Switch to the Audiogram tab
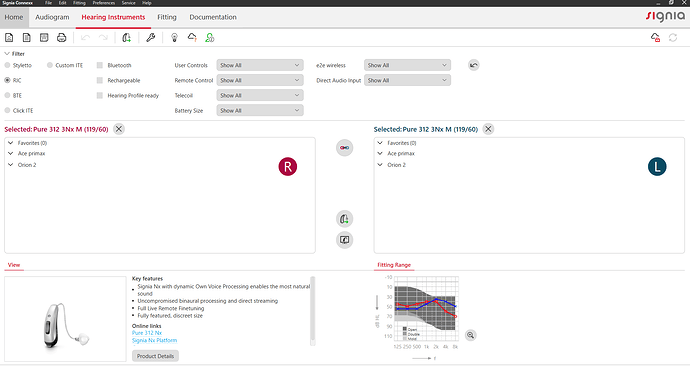The image size is (690, 366). (52, 17)
